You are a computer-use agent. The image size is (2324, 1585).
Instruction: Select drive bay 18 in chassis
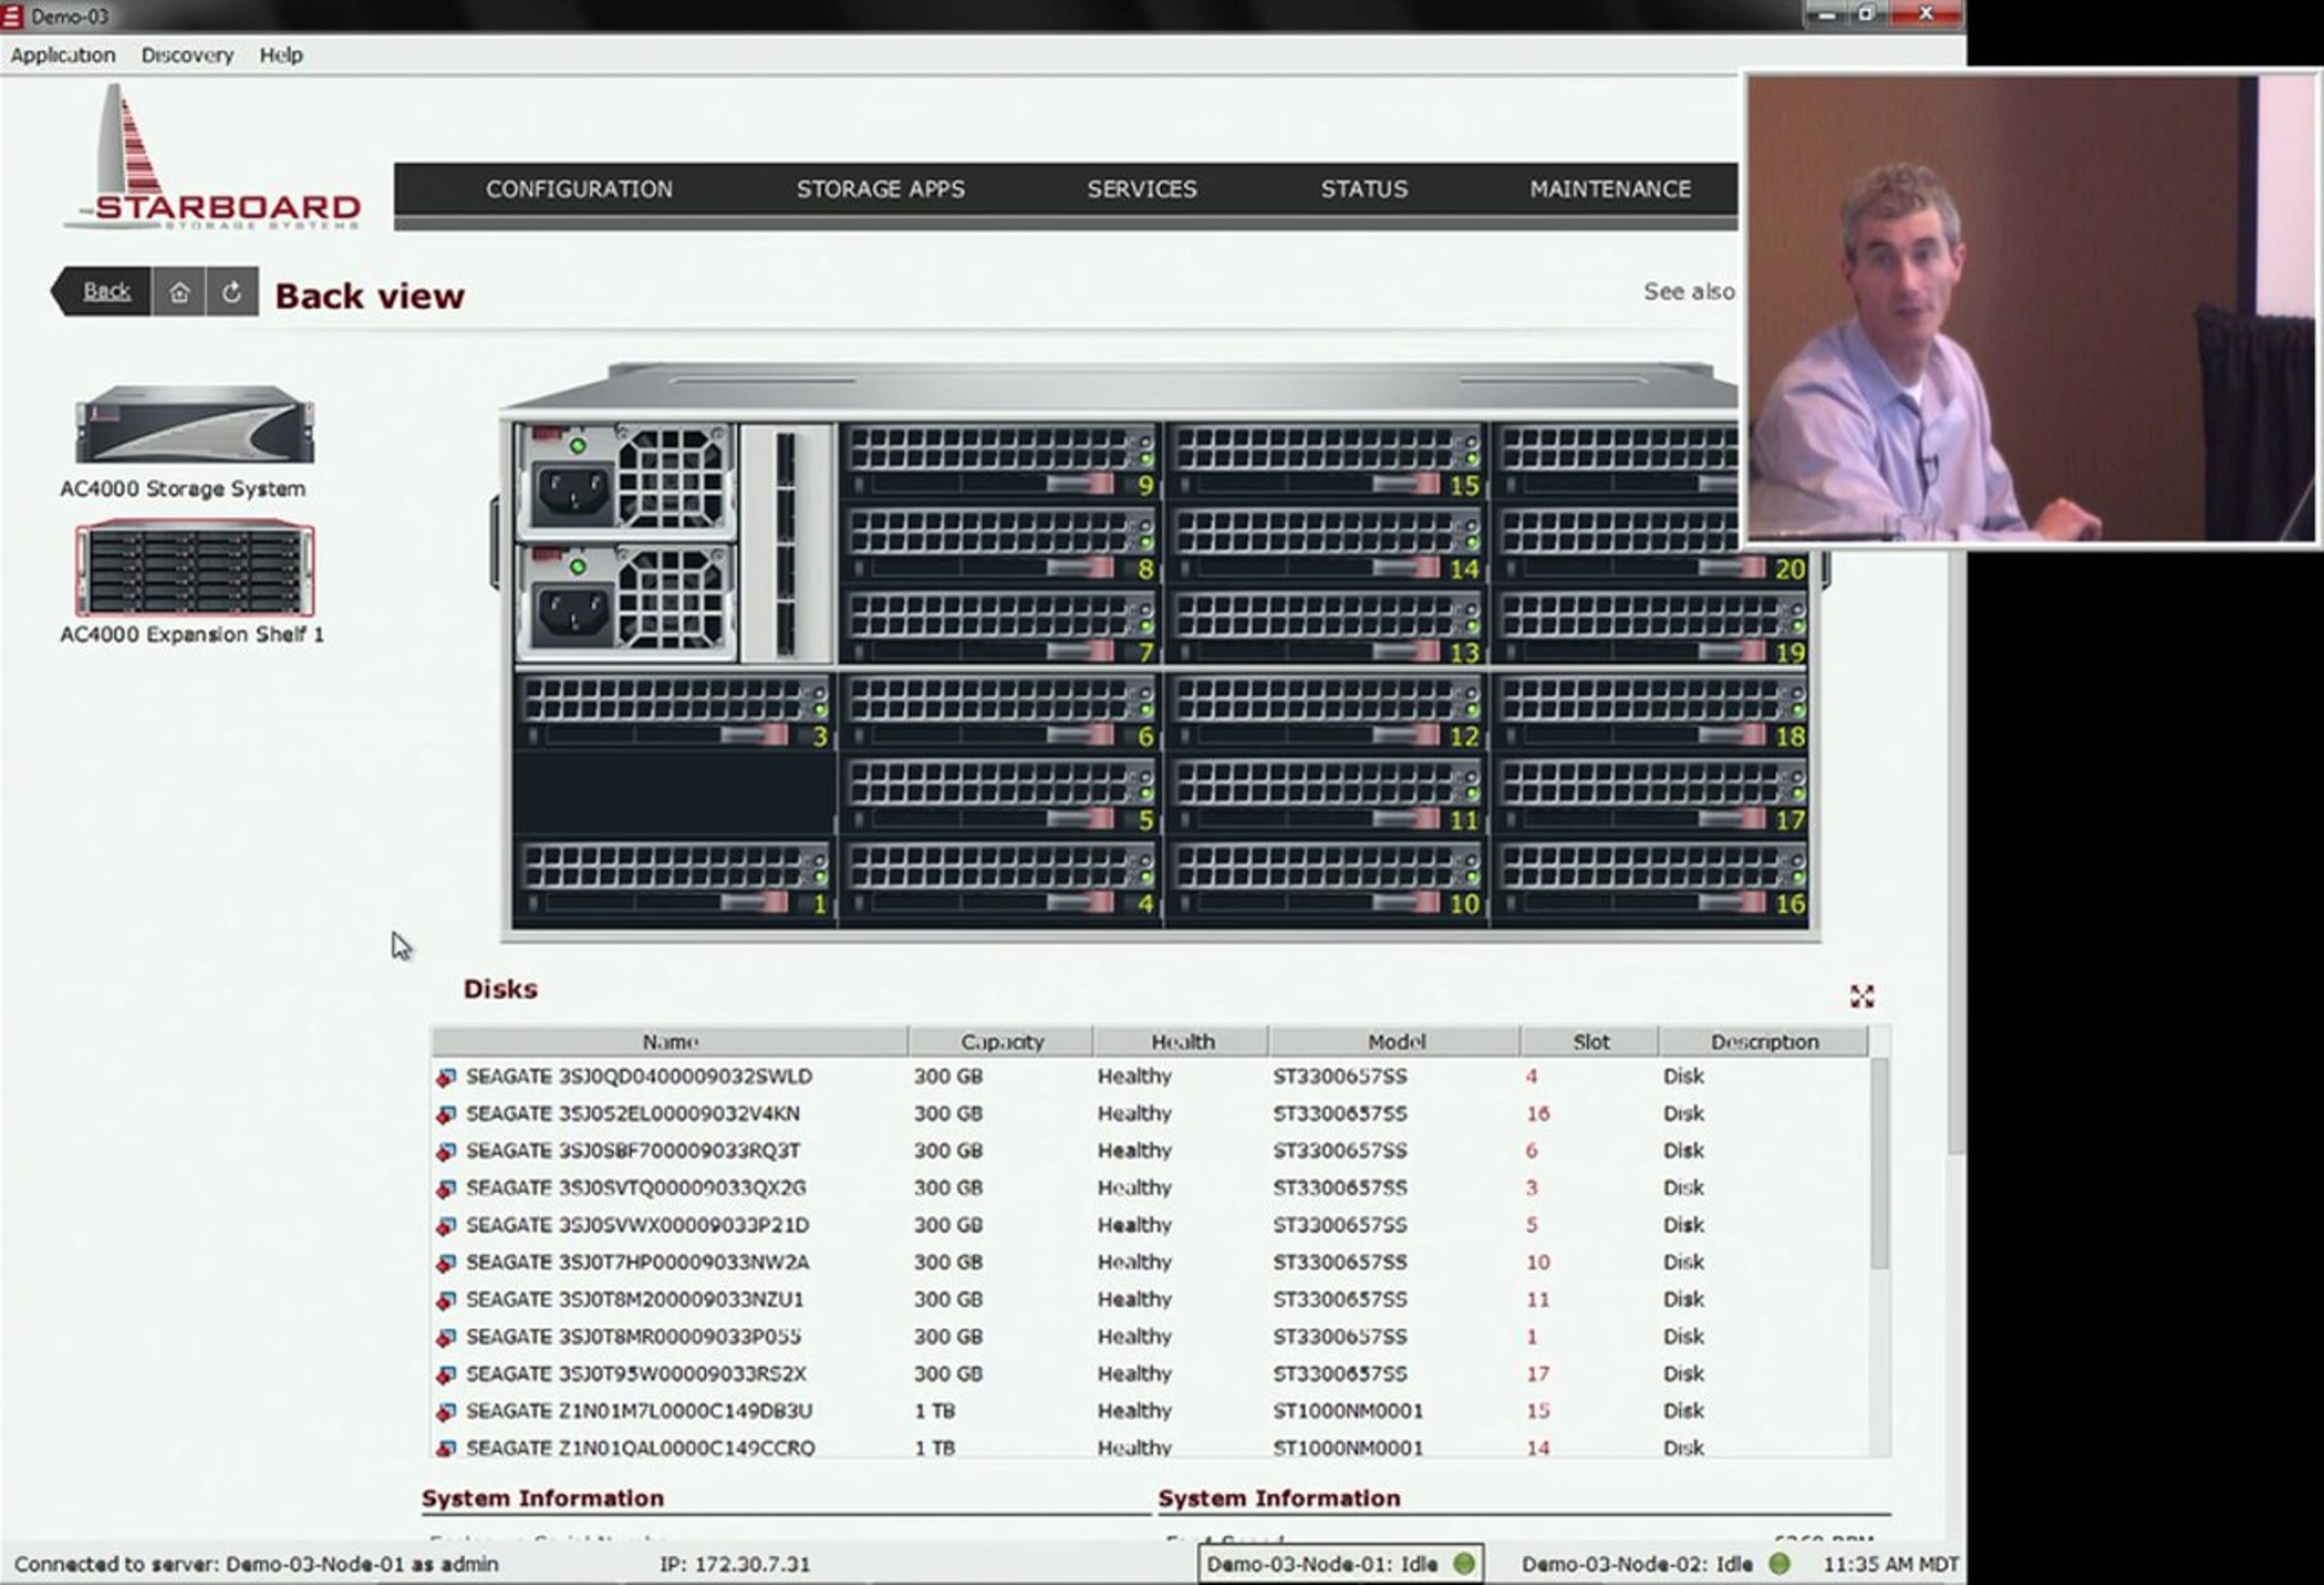(x=1653, y=713)
